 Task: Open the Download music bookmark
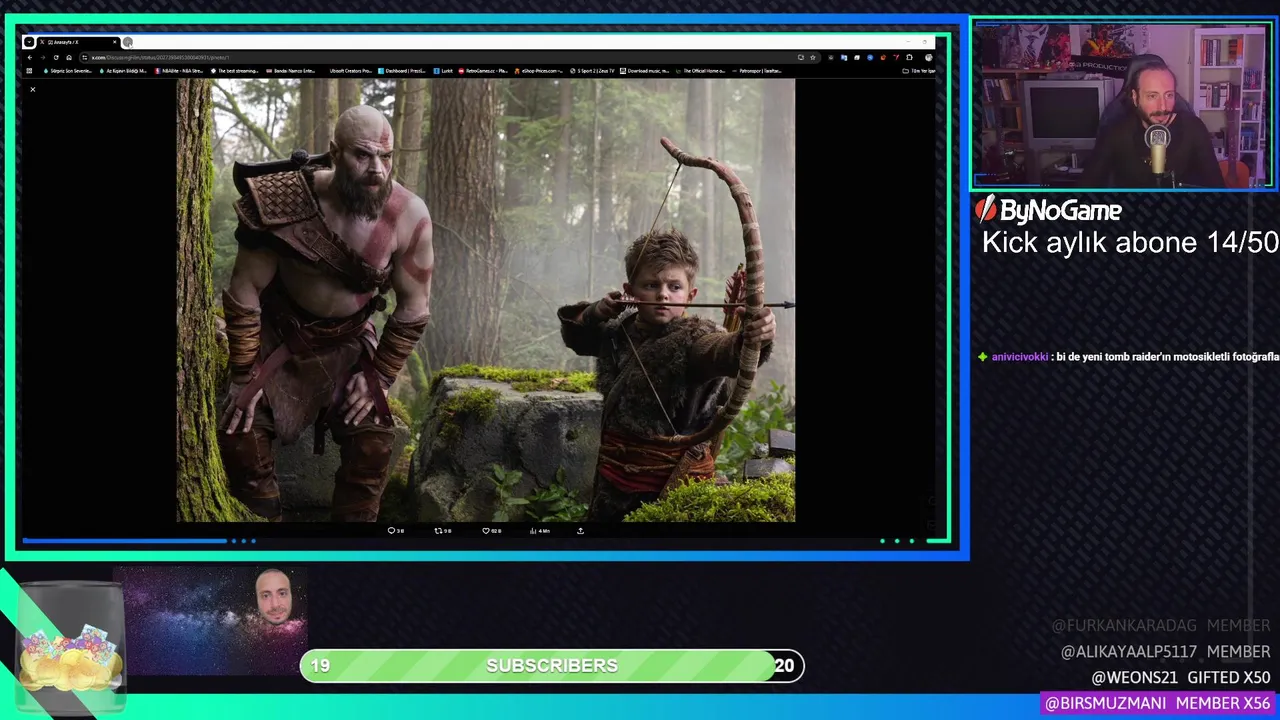click(644, 71)
